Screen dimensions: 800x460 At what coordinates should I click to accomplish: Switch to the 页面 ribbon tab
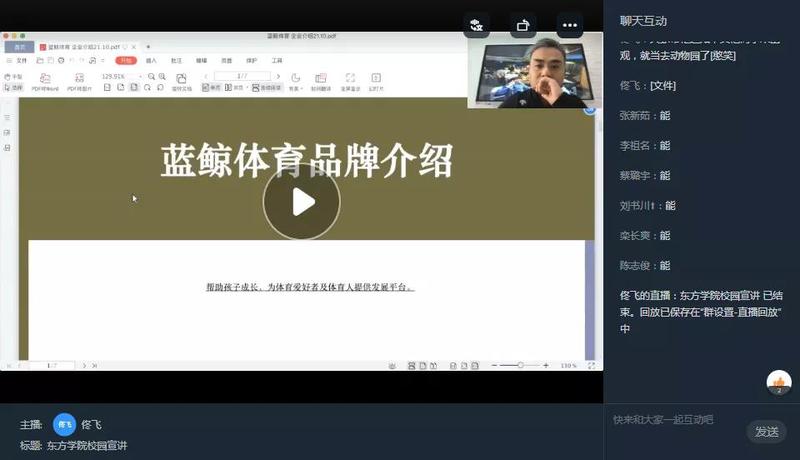point(227,60)
